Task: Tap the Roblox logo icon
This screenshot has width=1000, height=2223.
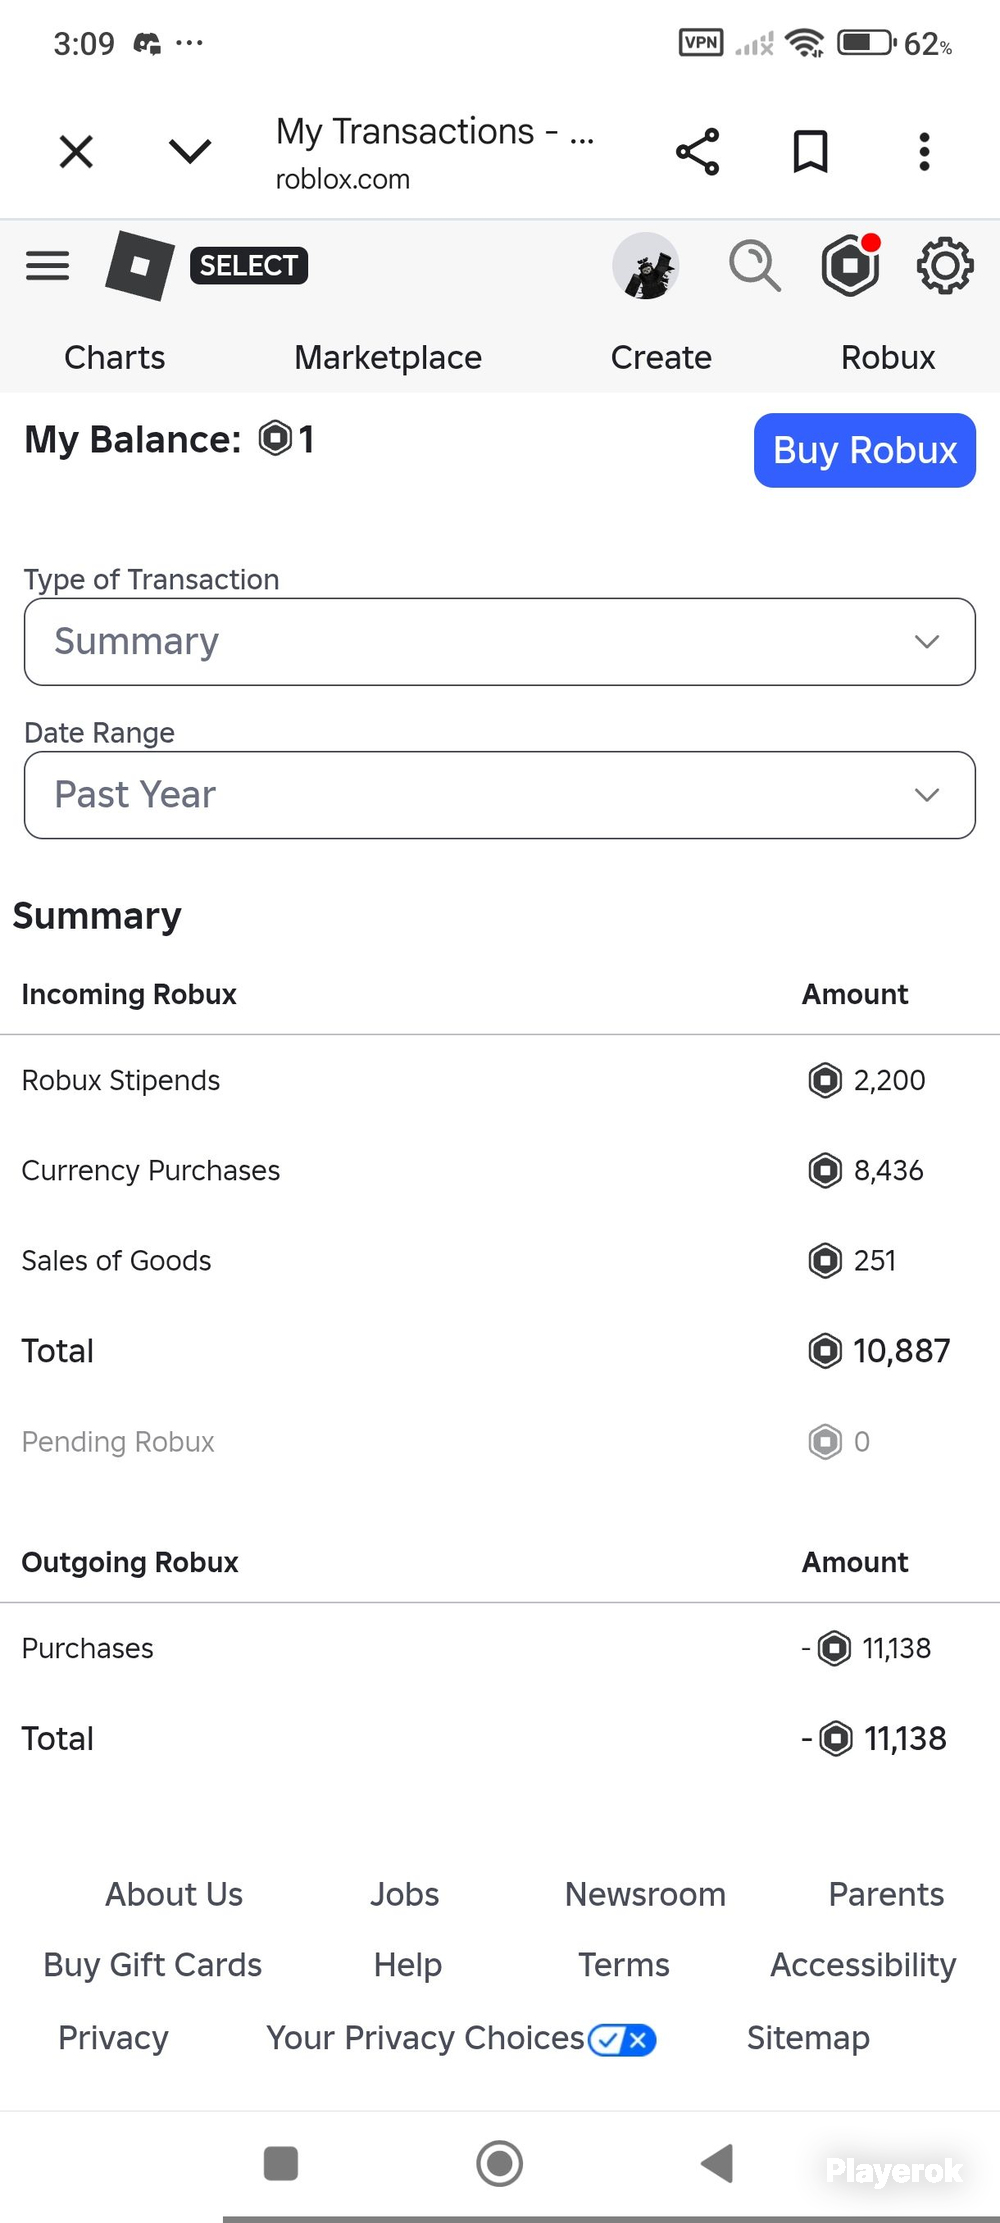Action: click(x=140, y=265)
